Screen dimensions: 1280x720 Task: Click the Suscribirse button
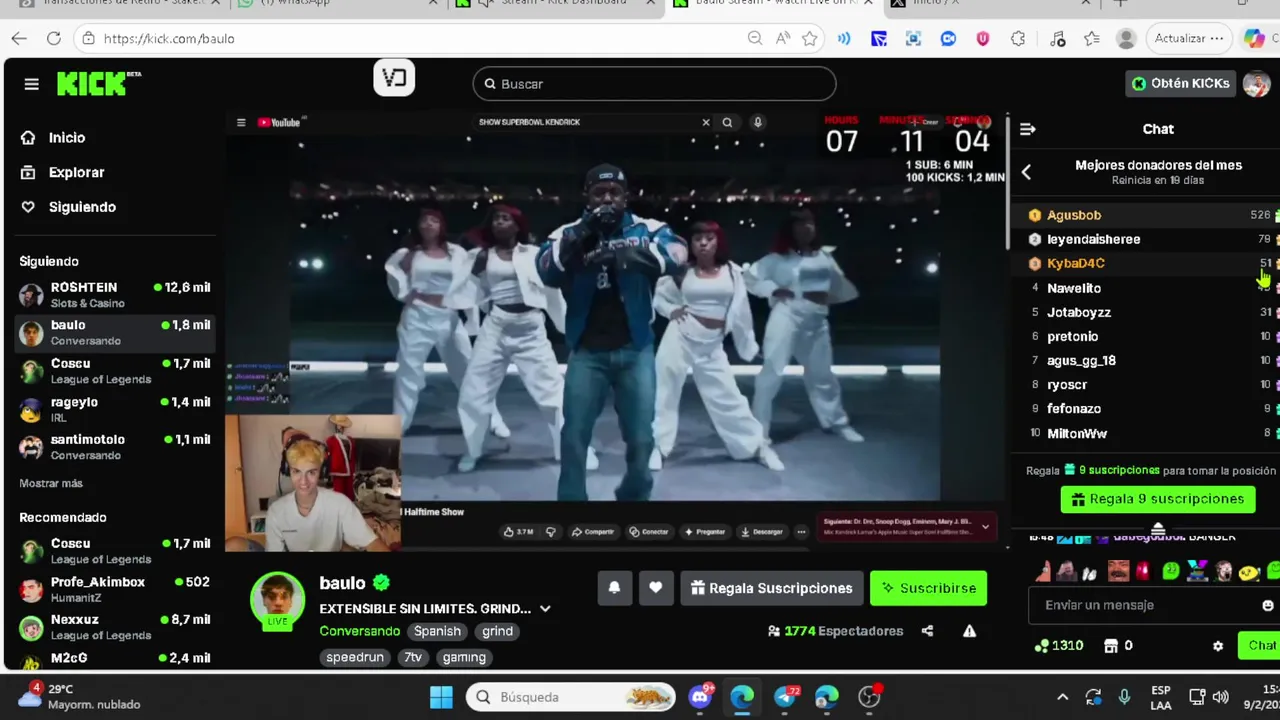point(929,588)
